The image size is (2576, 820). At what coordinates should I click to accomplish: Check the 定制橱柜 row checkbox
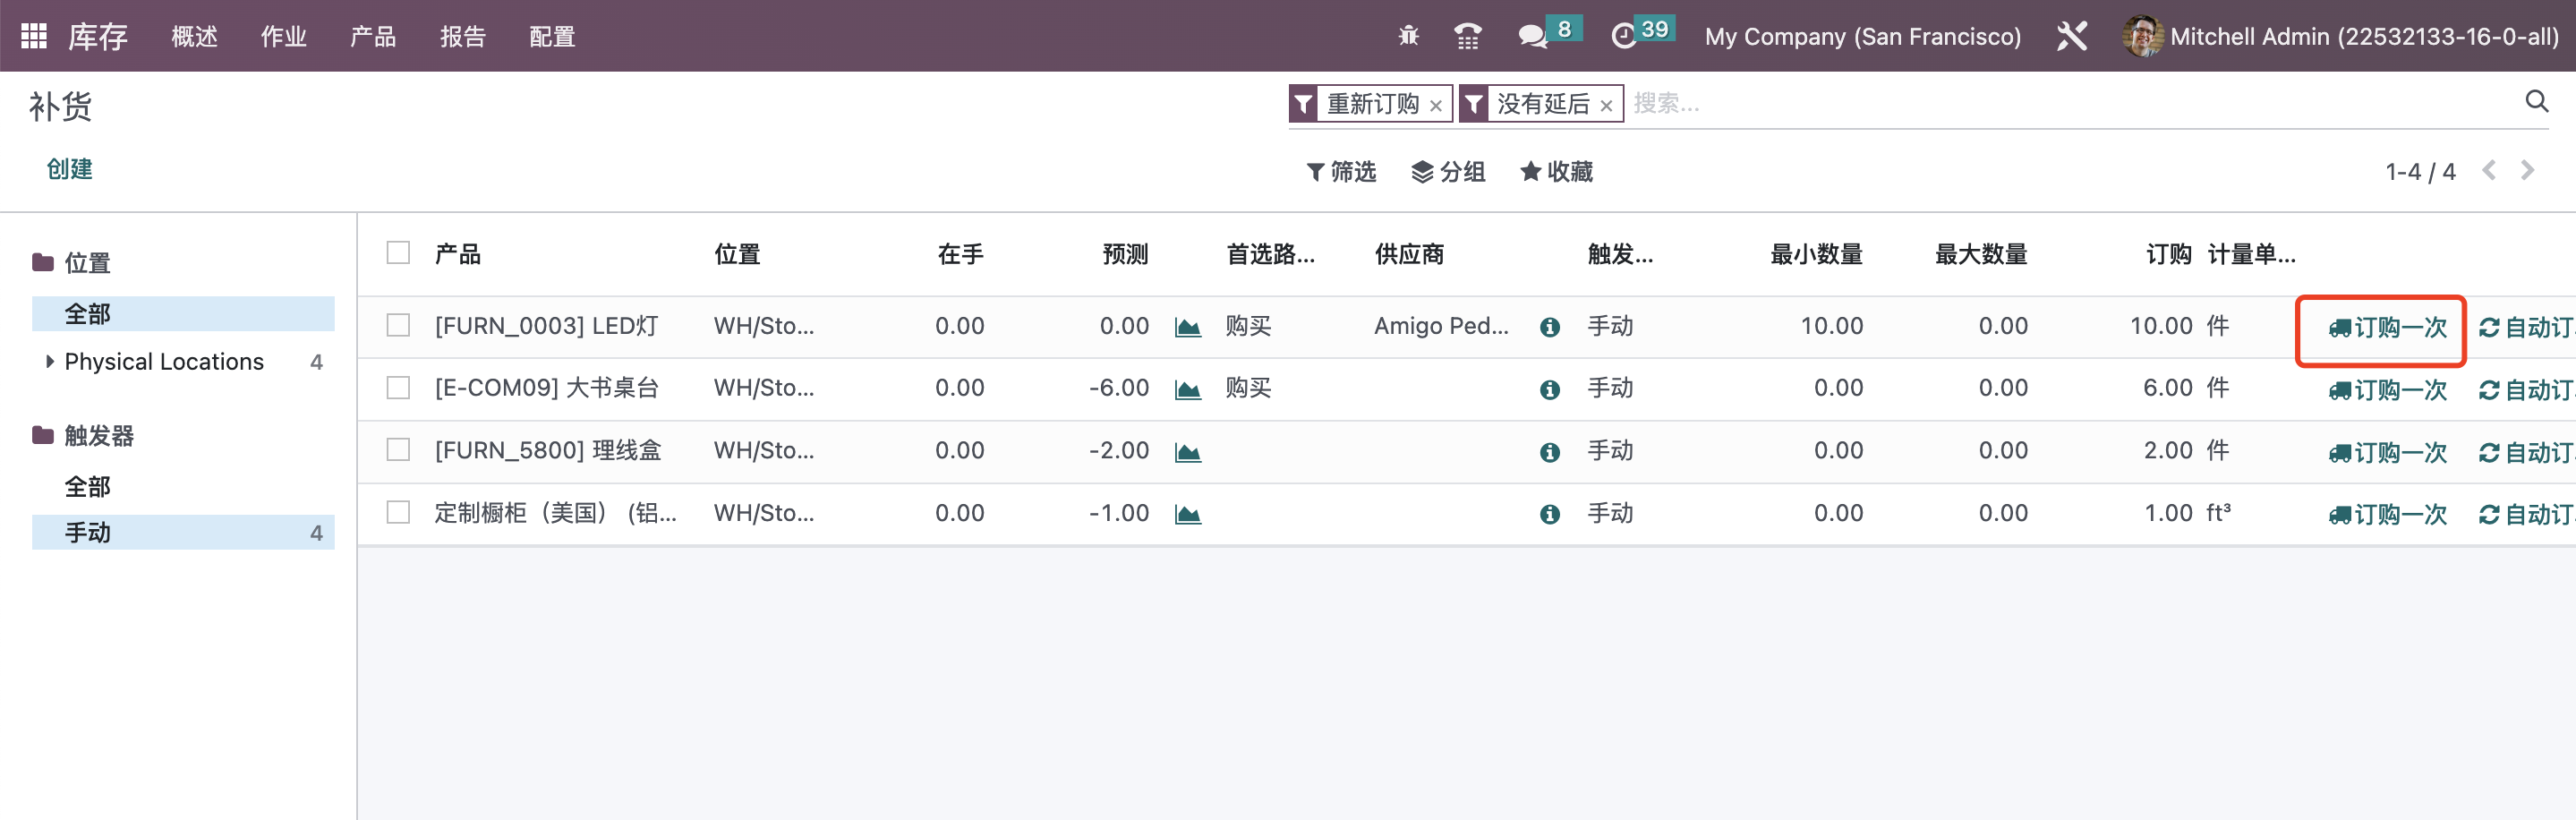(x=398, y=512)
